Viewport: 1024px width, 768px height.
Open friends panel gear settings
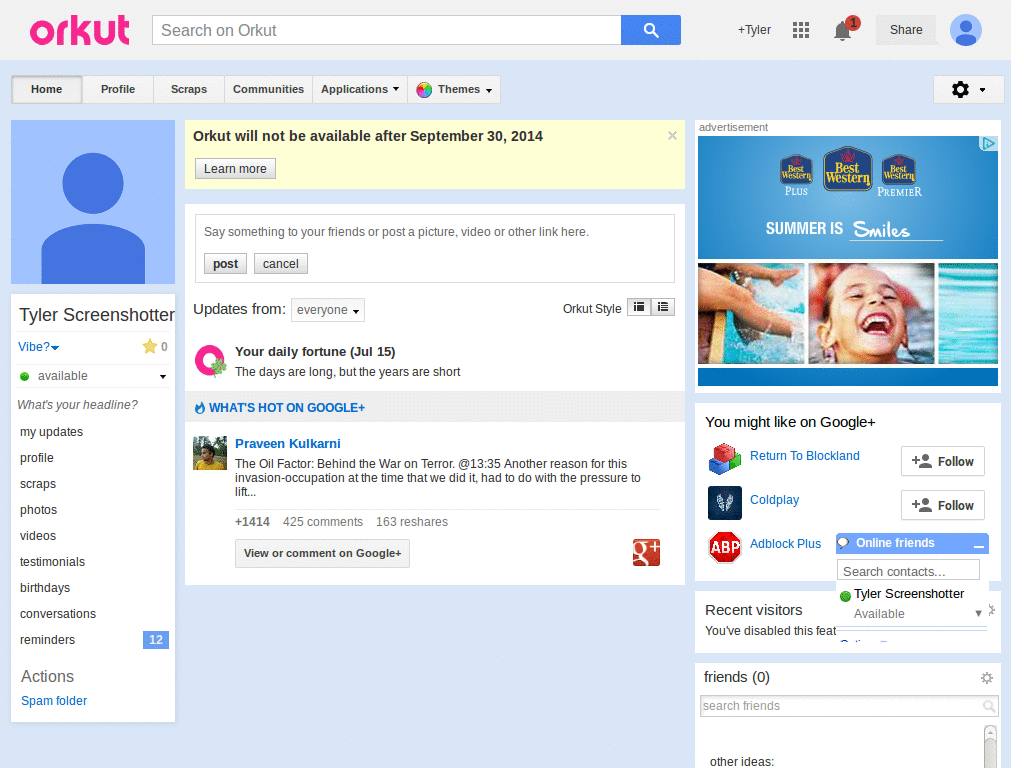pos(987,678)
